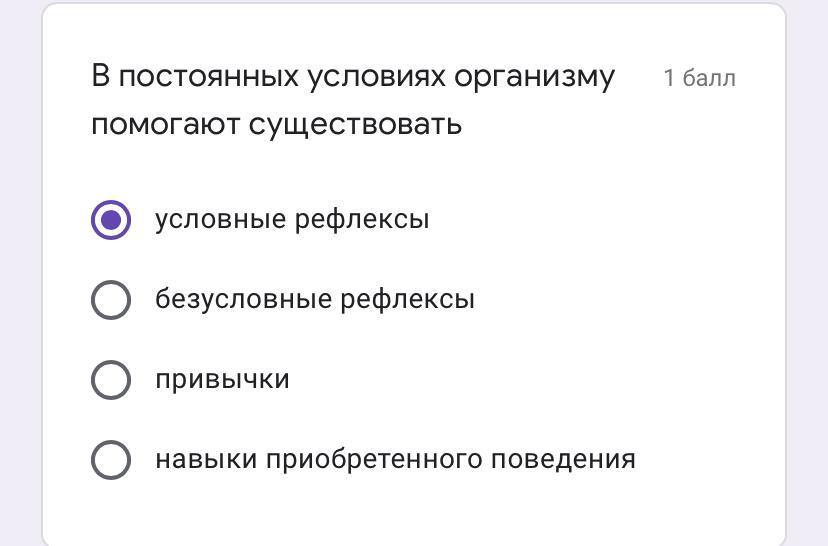Click the 'условные рефлексы' option label
The image size is (828, 546).
[x=292, y=220]
